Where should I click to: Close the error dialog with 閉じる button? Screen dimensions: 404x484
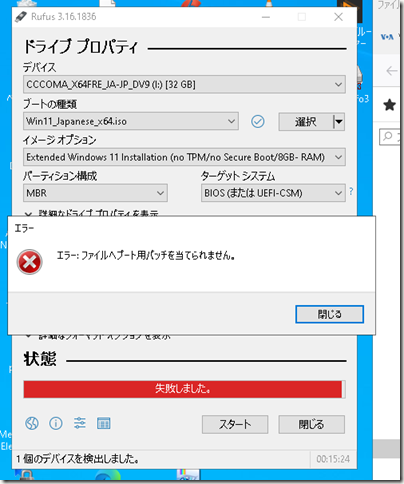pos(329,314)
